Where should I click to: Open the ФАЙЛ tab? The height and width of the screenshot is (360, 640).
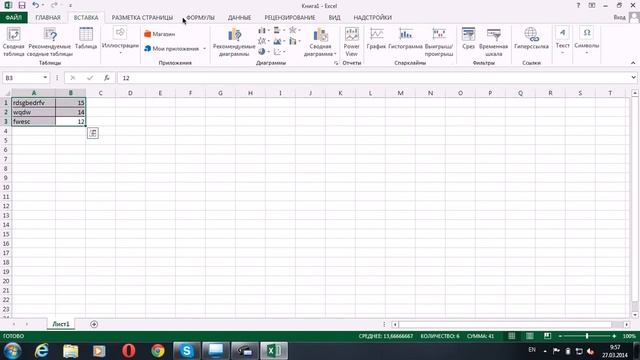[x=13, y=18]
